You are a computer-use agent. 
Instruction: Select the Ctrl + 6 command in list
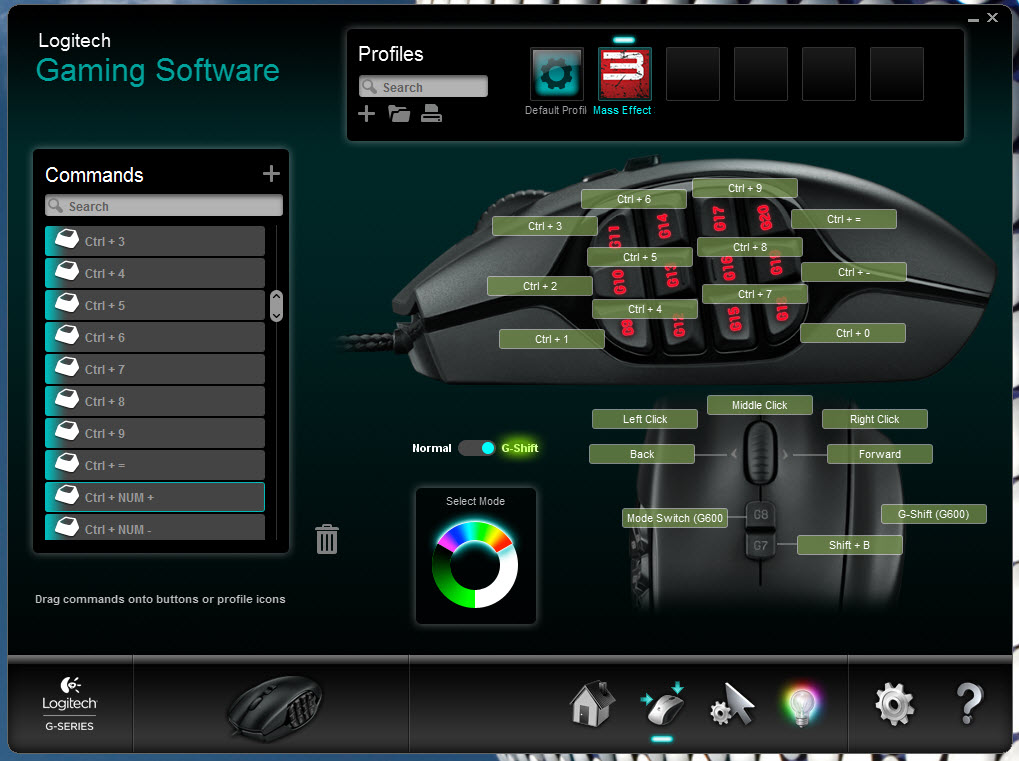point(155,337)
